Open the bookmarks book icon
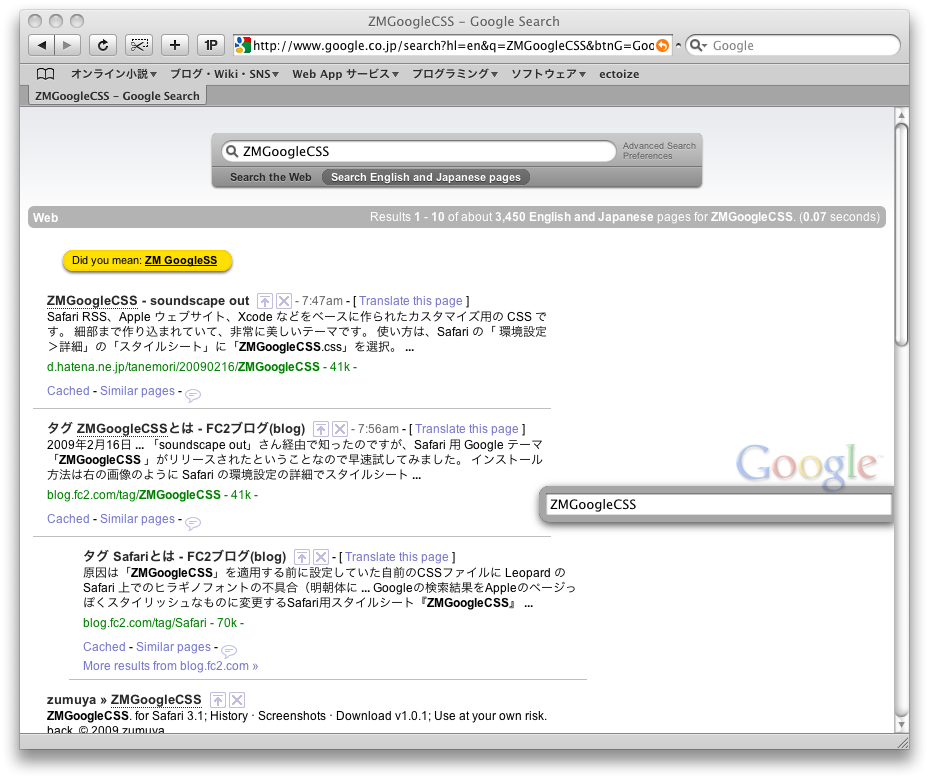The image size is (929, 779). click(x=46, y=74)
